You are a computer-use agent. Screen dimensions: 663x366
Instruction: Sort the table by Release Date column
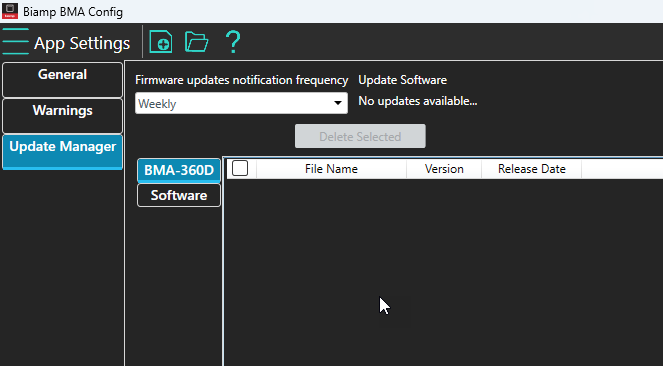531,169
